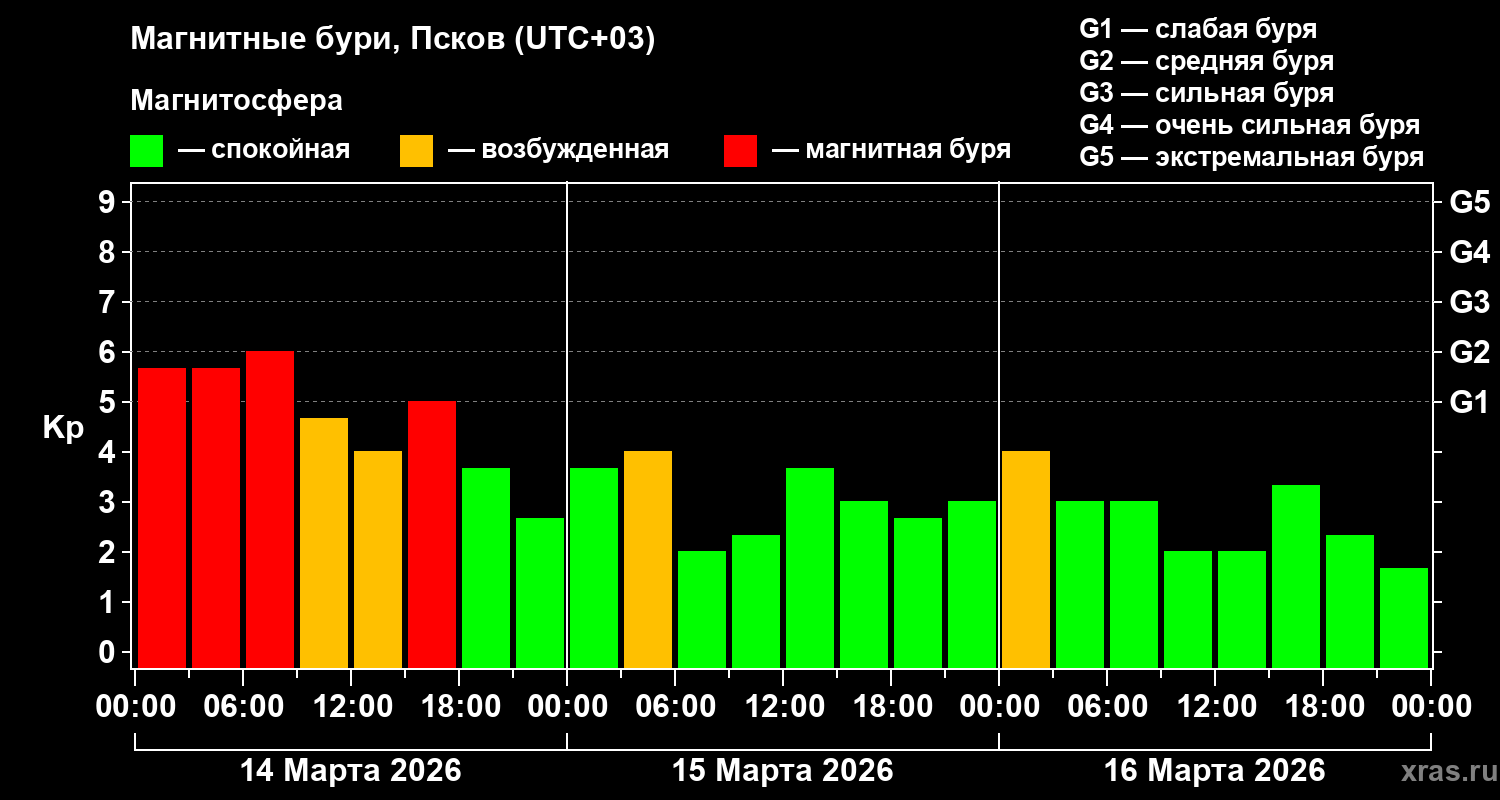Click the green 'спокойная' legend swatch
The width and height of the screenshot is (1500, 800).
tap(147, 151)
